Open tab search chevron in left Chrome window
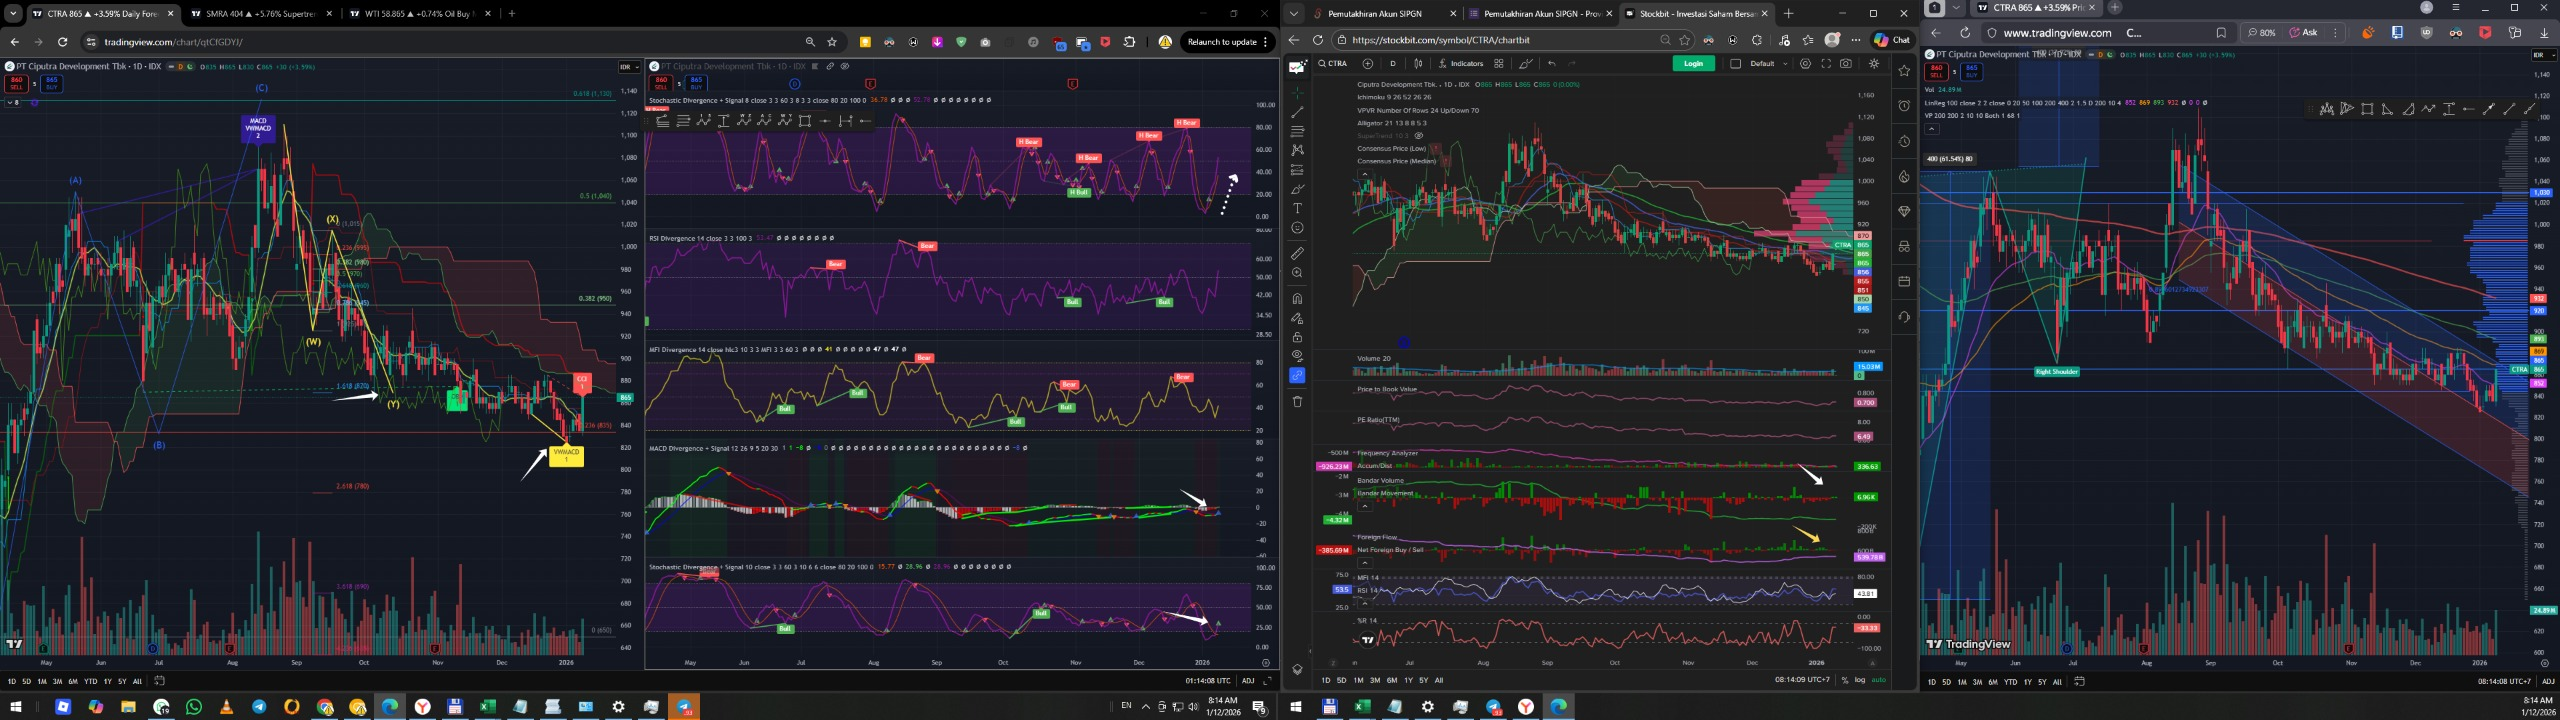The width and height of the screenshot is (2560, 720). pyautogui.click(x=13, y=14)
